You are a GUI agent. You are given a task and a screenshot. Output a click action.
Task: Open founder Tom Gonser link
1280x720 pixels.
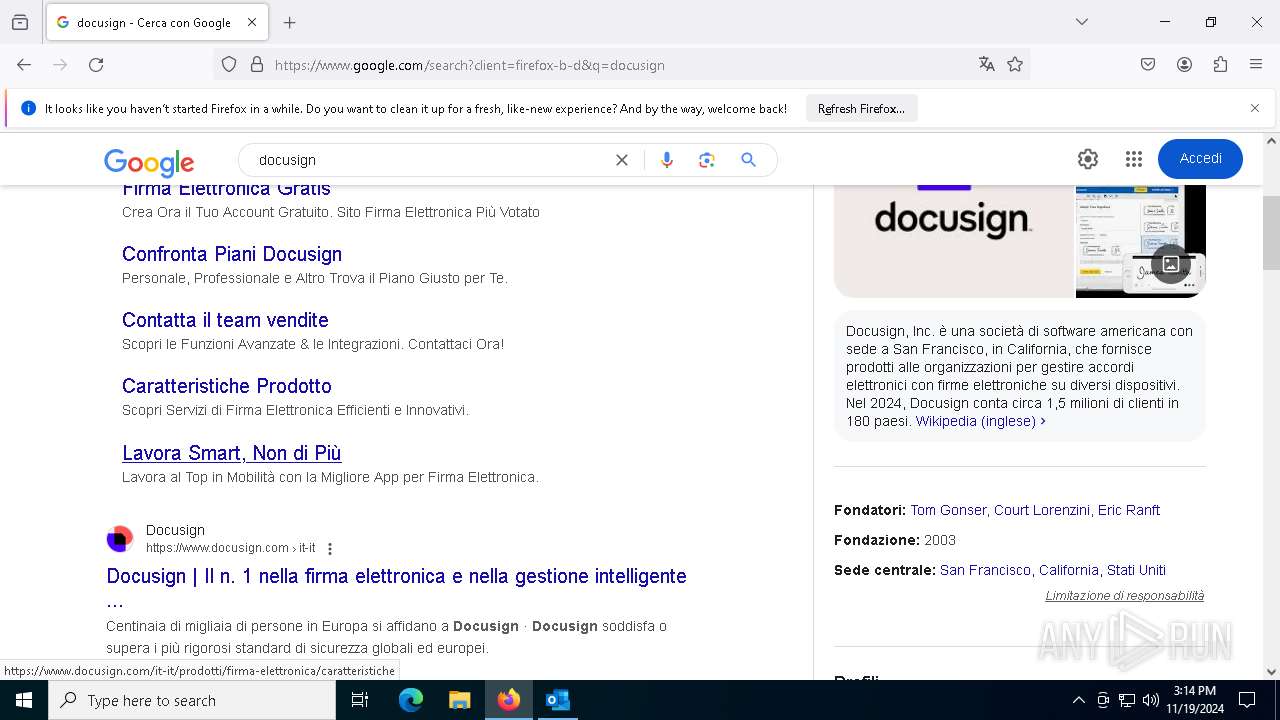tap(948, 510)
